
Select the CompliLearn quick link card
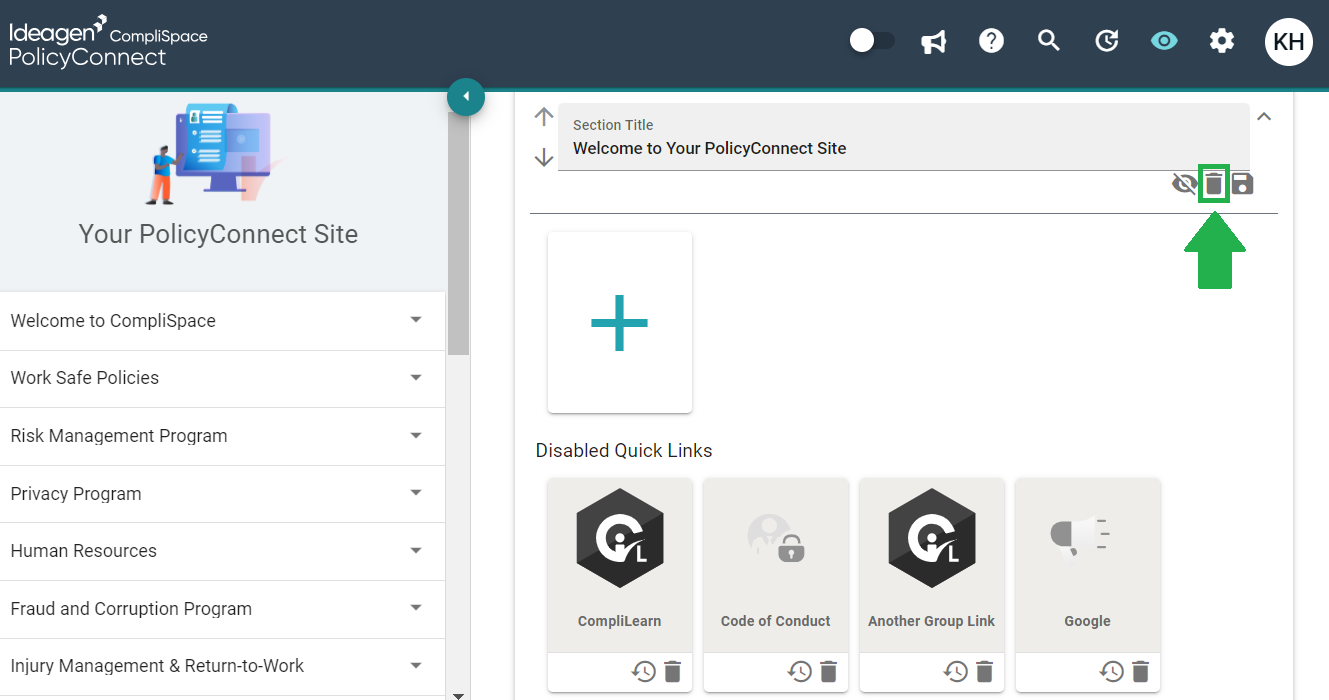(620, 565)
